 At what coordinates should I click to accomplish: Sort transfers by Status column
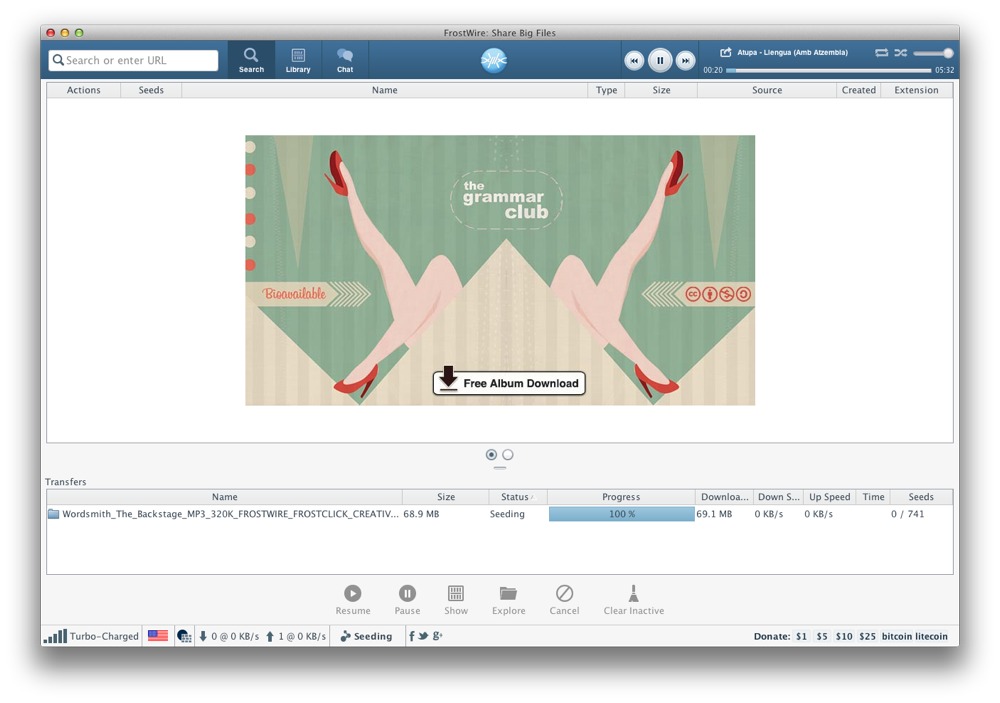point(517,497)
